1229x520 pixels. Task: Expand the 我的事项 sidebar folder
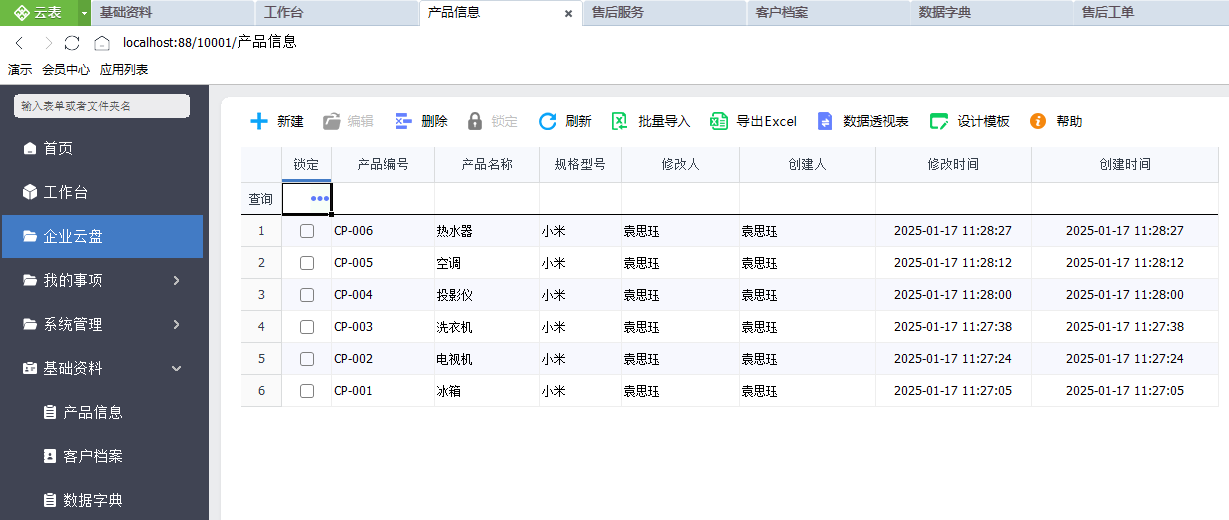pyautogui.click(x=177, y=281)
